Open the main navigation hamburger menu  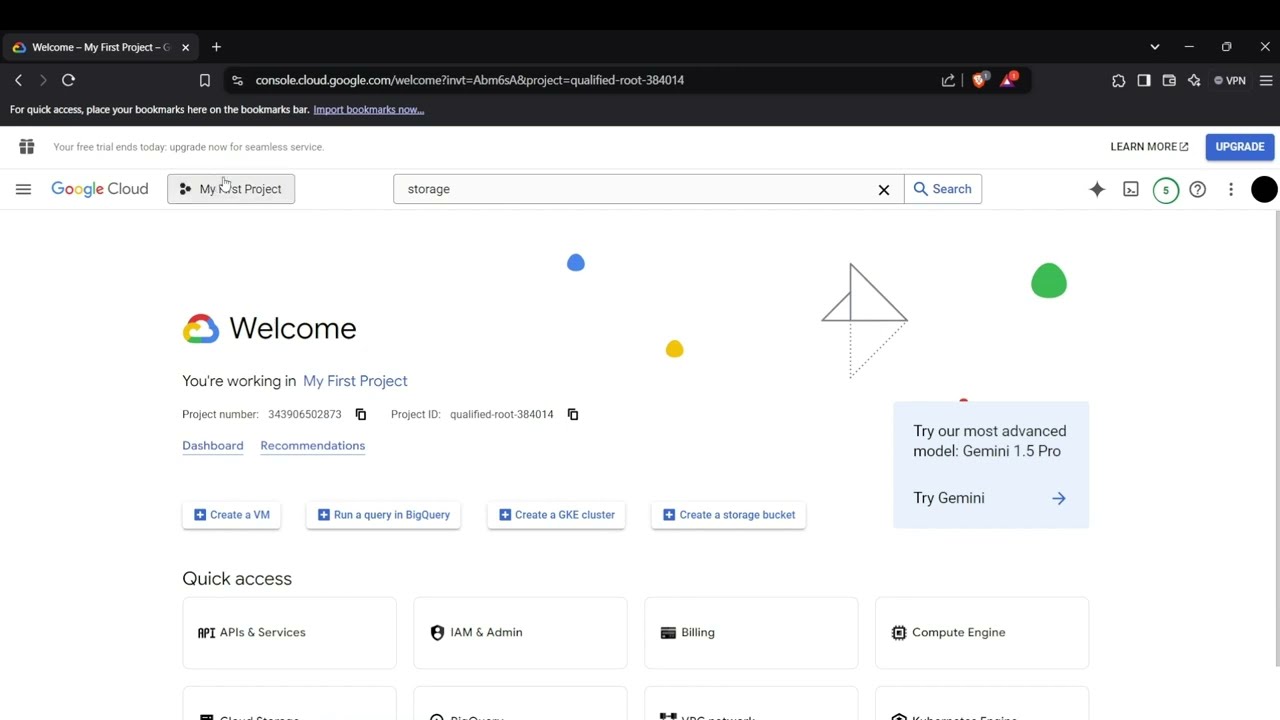[x=23, y=189]
